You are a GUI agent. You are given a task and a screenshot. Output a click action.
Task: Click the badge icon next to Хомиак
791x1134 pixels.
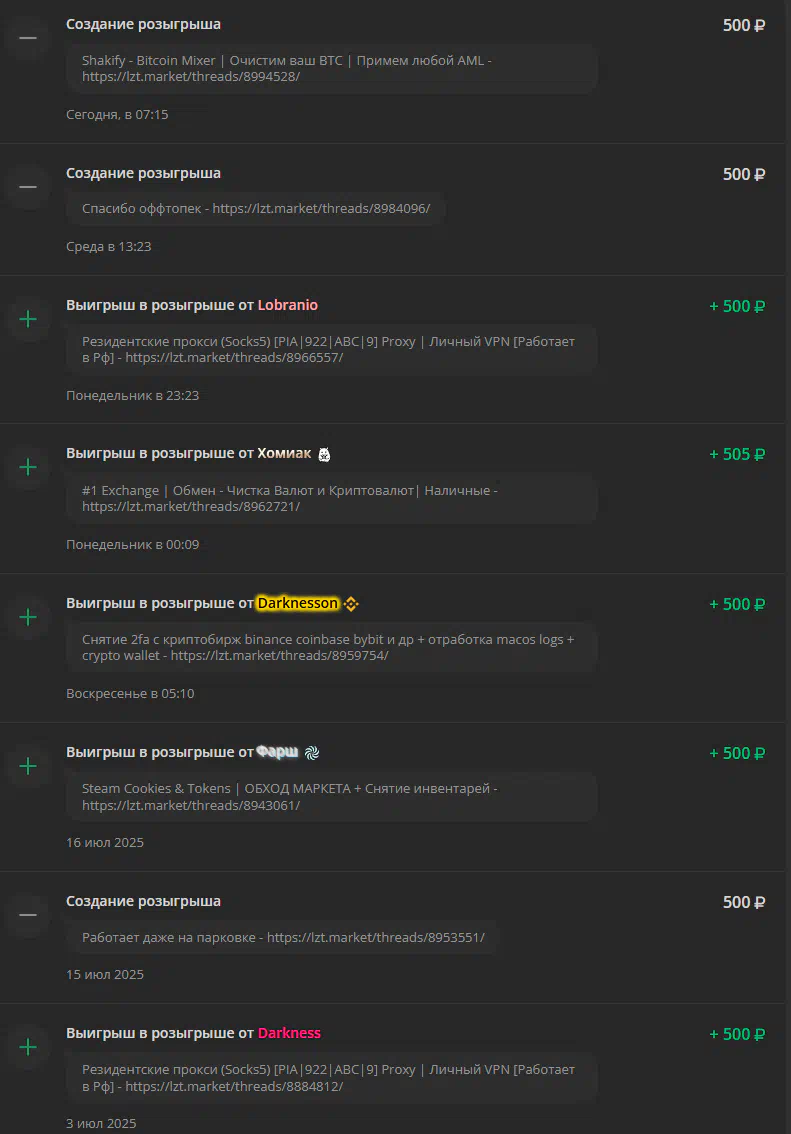[324, 454]
